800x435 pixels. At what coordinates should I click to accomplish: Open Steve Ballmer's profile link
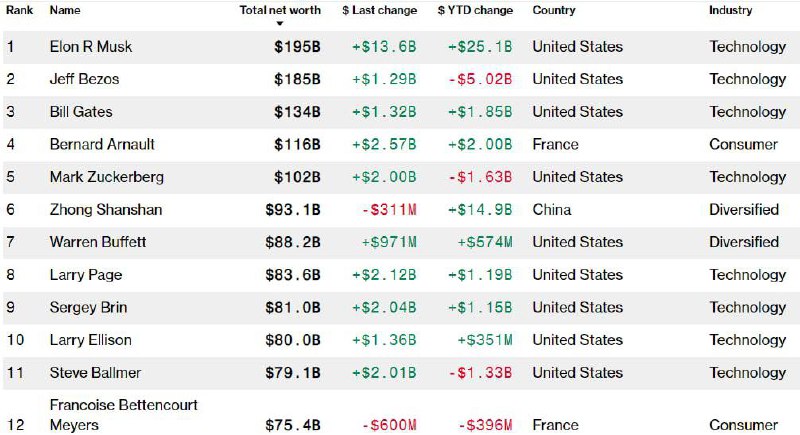click(95, 373)
